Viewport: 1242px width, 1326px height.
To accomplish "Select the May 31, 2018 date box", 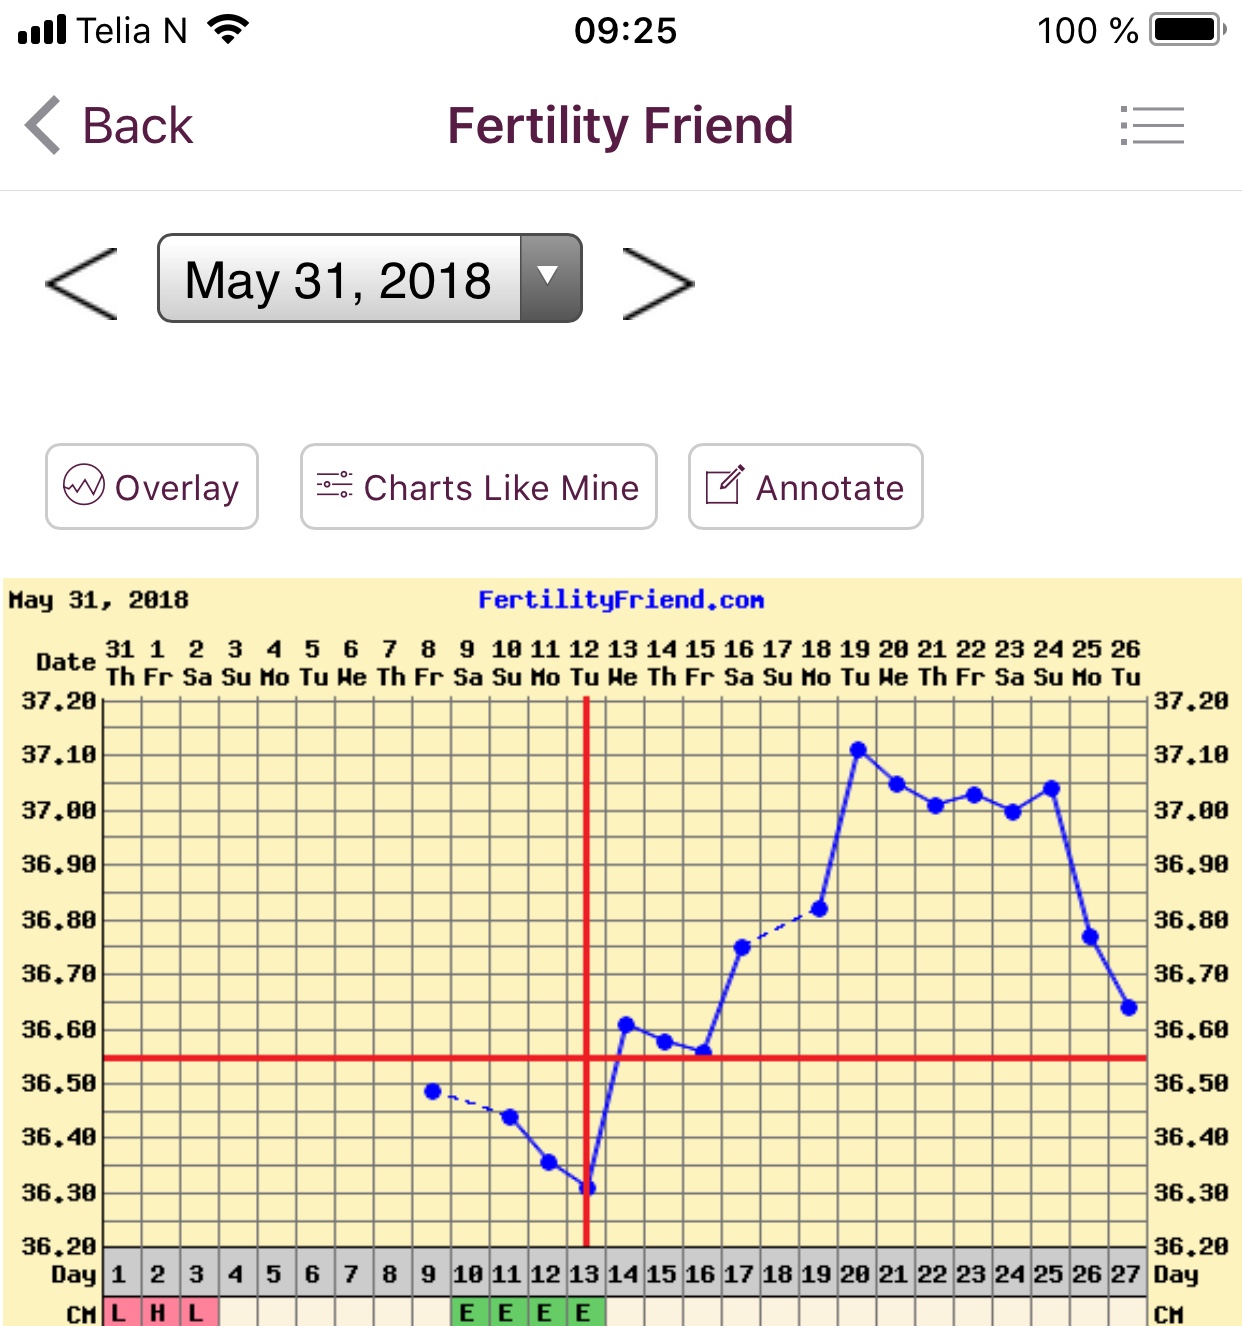I will (339, 279).
